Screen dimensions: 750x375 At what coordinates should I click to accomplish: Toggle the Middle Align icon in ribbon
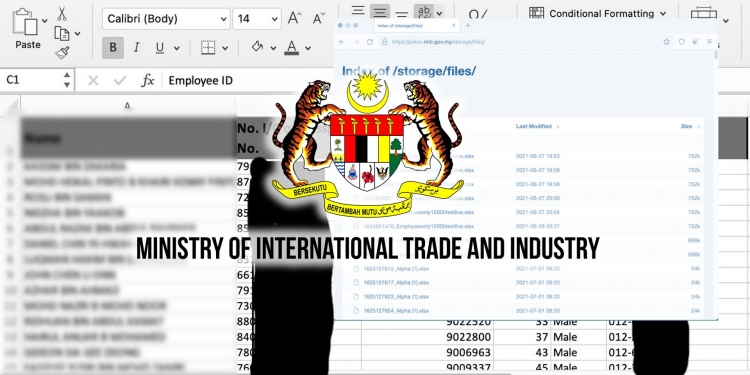pos(379,11)
